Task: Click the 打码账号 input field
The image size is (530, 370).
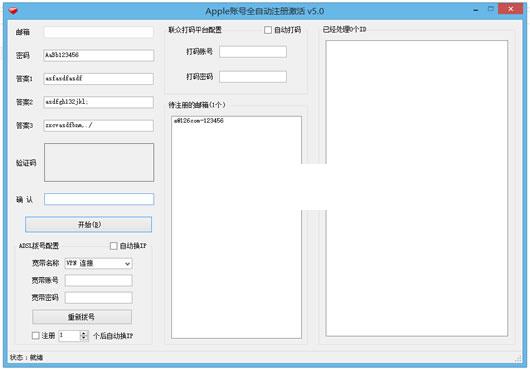Action: pos(253,52)
